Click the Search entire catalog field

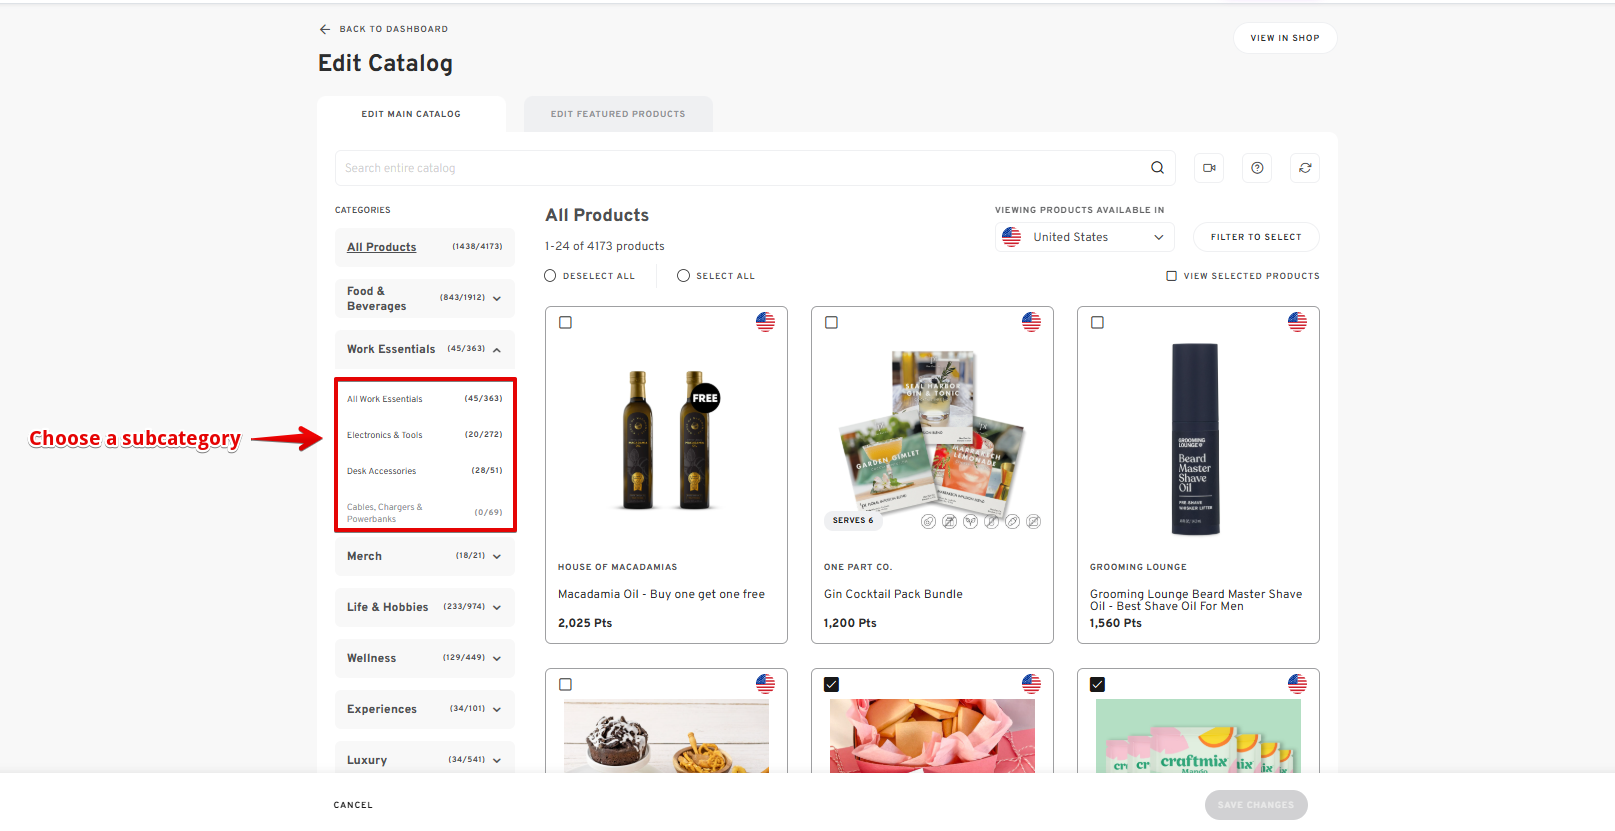[740, 168]
